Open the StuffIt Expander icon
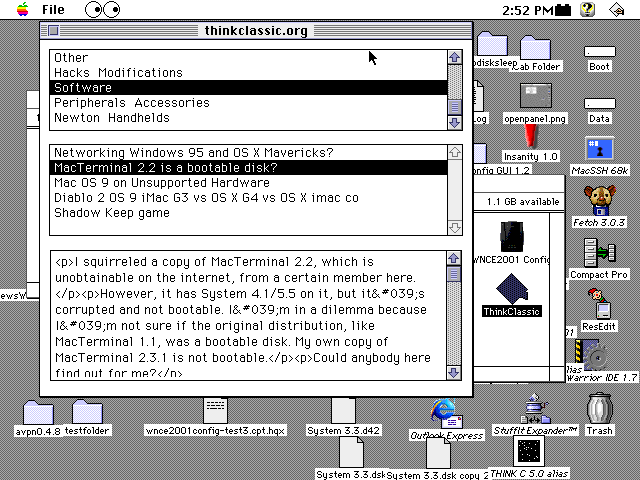The width and height of the screenshot is (640, 480). click(x=536, y=408)
